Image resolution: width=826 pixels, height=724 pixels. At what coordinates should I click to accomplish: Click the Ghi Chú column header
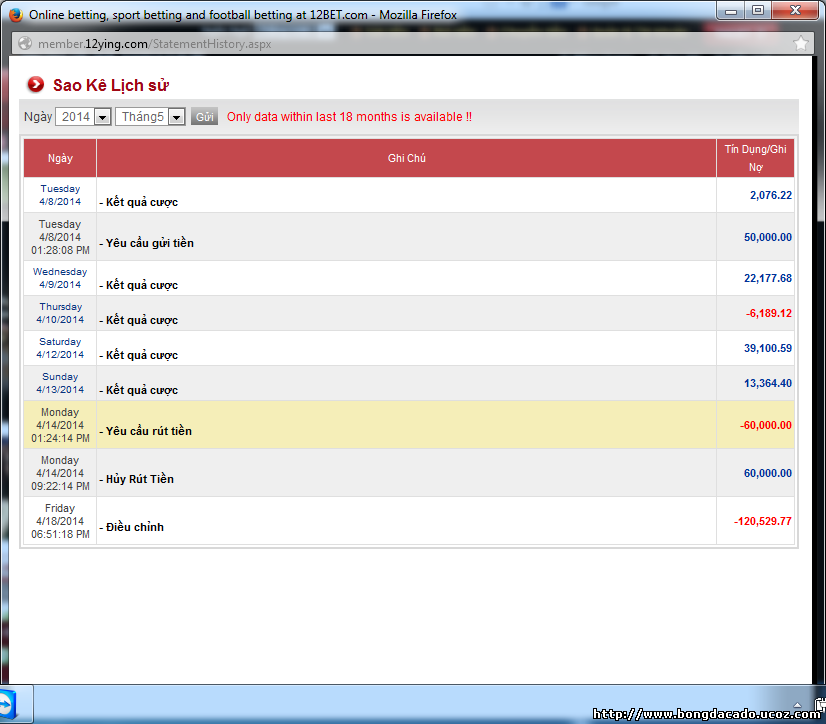(x=406, y=158)
